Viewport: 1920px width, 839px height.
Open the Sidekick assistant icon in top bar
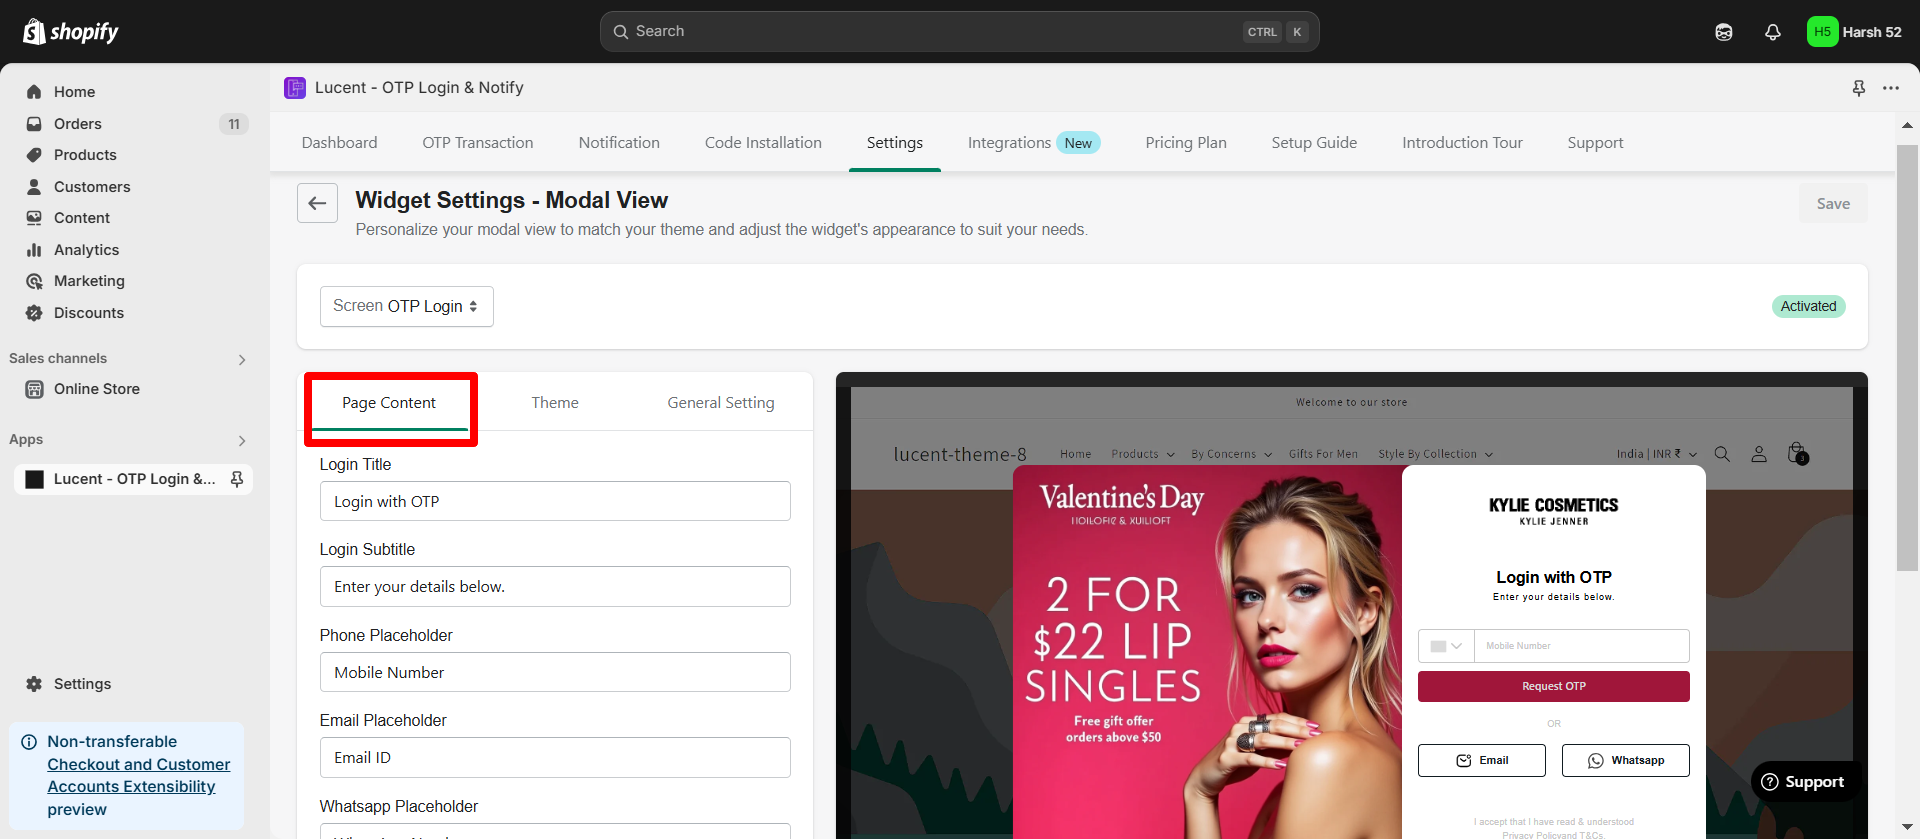pos(1724,32)
